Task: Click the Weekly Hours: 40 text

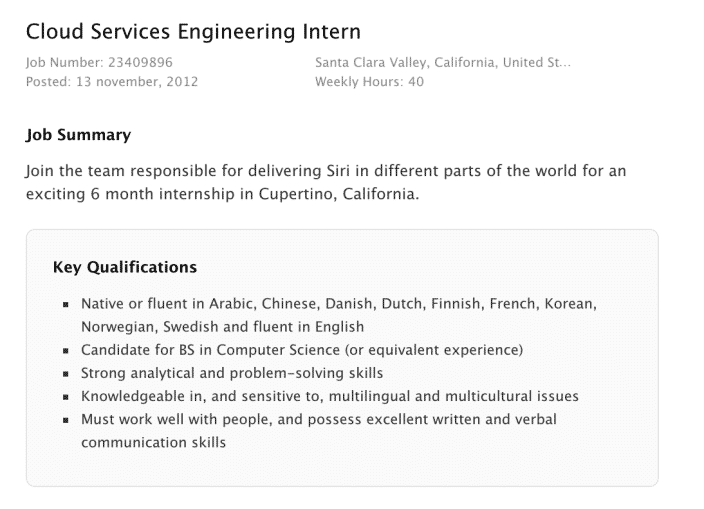Action: tap(369, 82)
